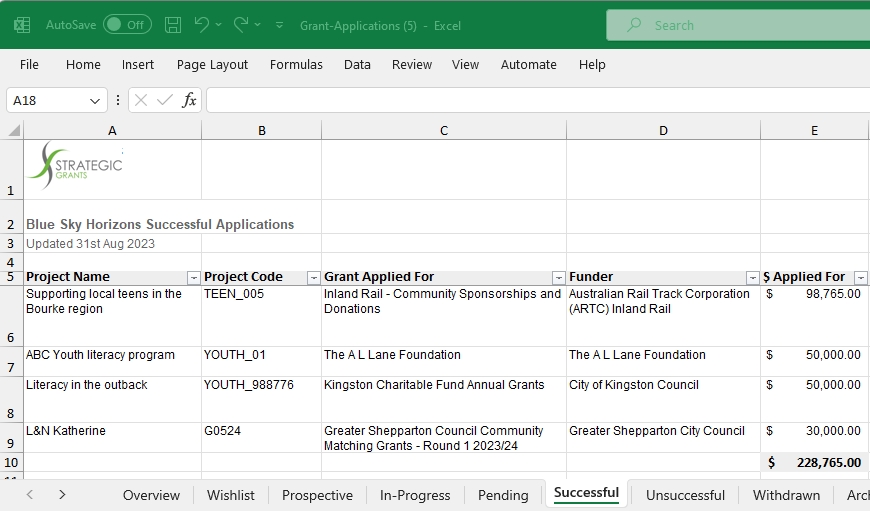Screen dimensions: 870x511
Task: Open the Grant Applied For filter
Action: 558,277
